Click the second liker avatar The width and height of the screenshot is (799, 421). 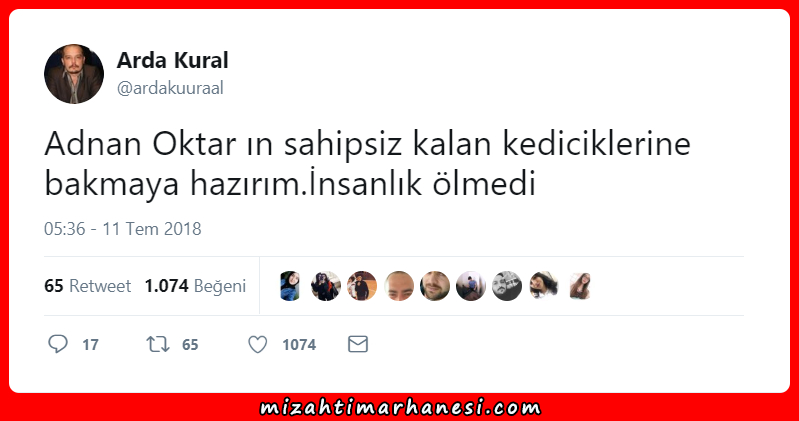[326, 286]
